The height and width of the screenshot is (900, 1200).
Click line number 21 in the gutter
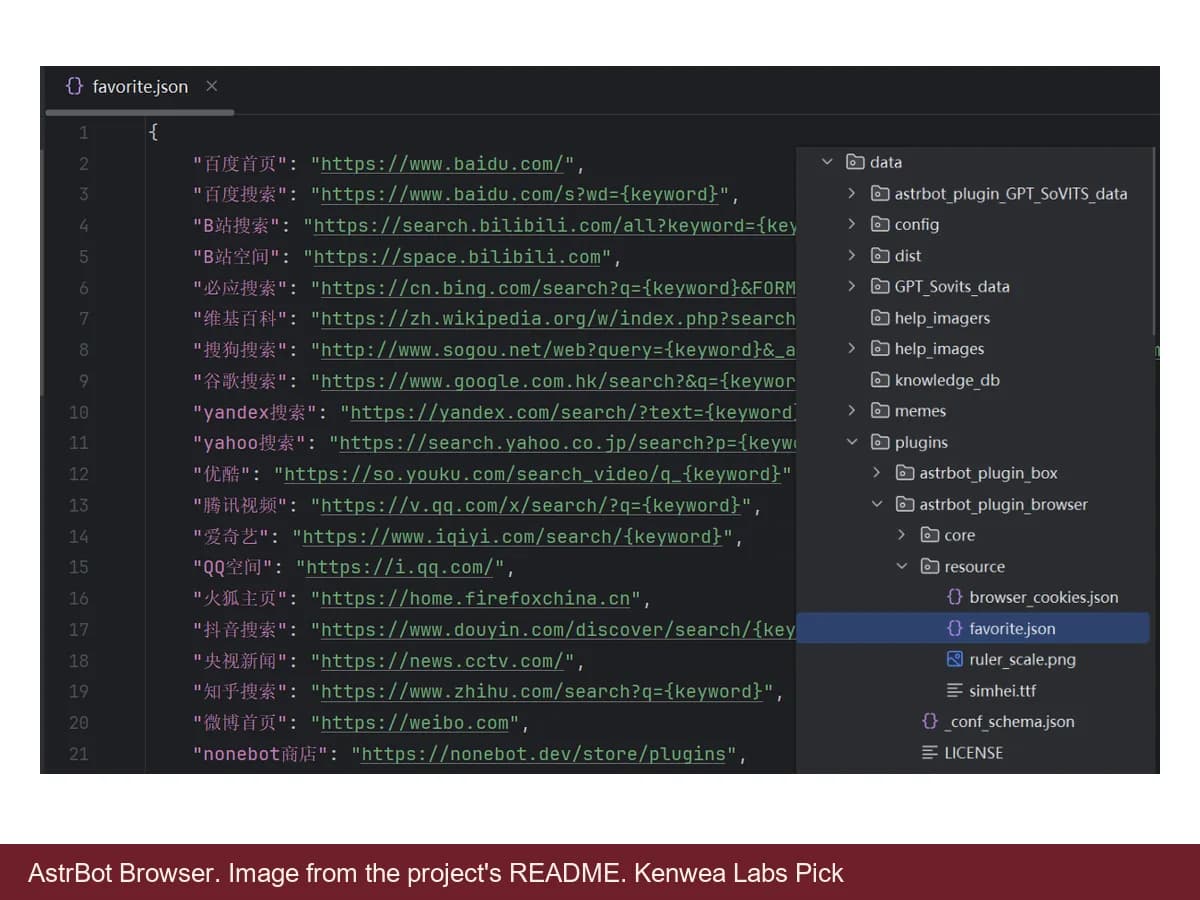(78, 754)
